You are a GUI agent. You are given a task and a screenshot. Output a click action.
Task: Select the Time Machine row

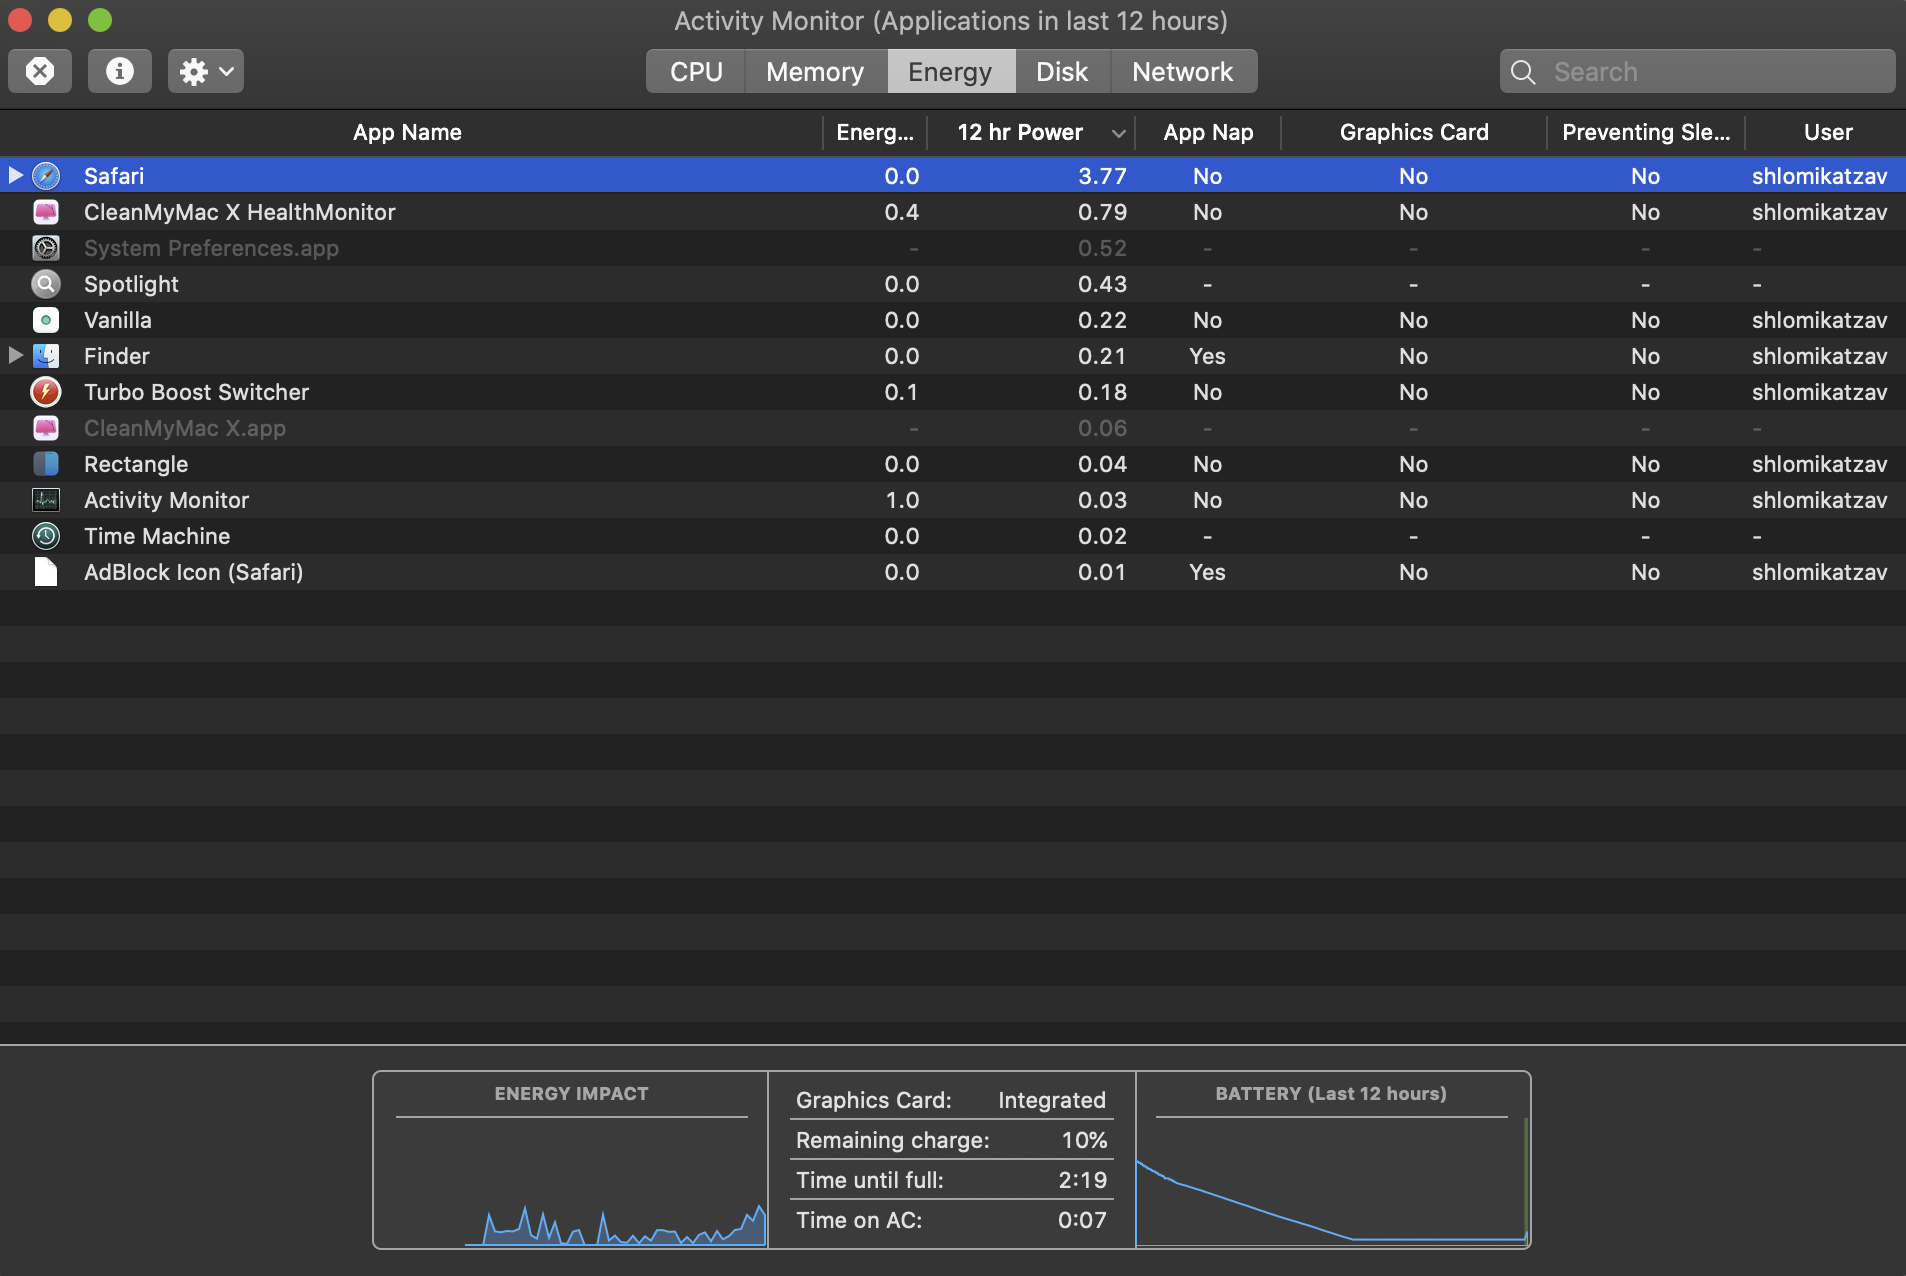click(953, 536)
